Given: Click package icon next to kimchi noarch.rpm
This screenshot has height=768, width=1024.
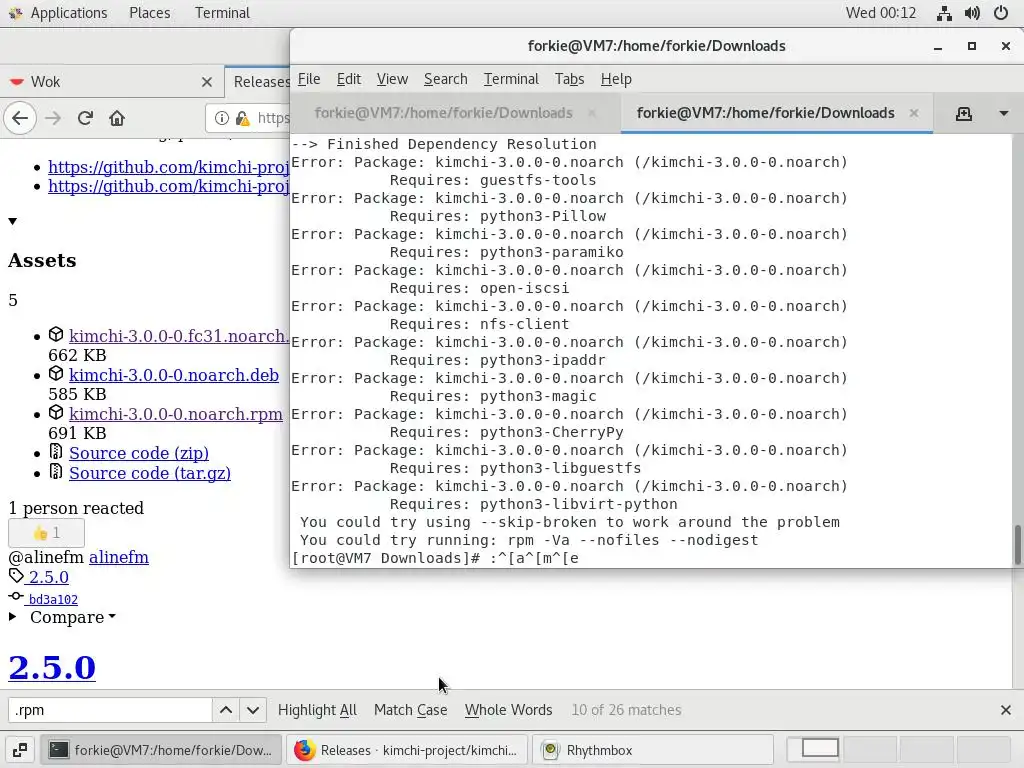Looking at the screenshot, I should [56, 413].
